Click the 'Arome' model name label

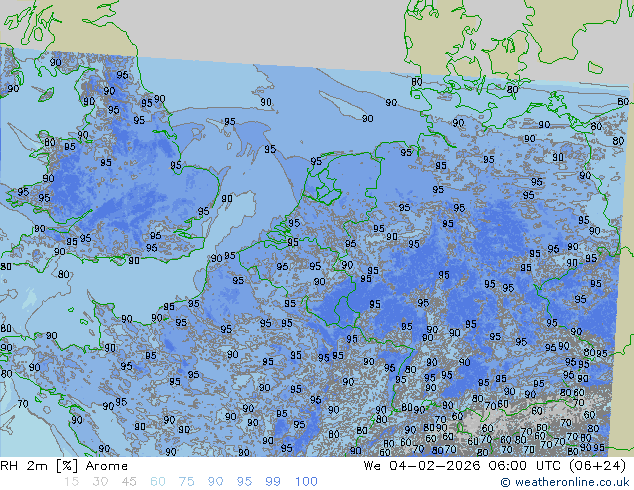[x=107, y=466]
